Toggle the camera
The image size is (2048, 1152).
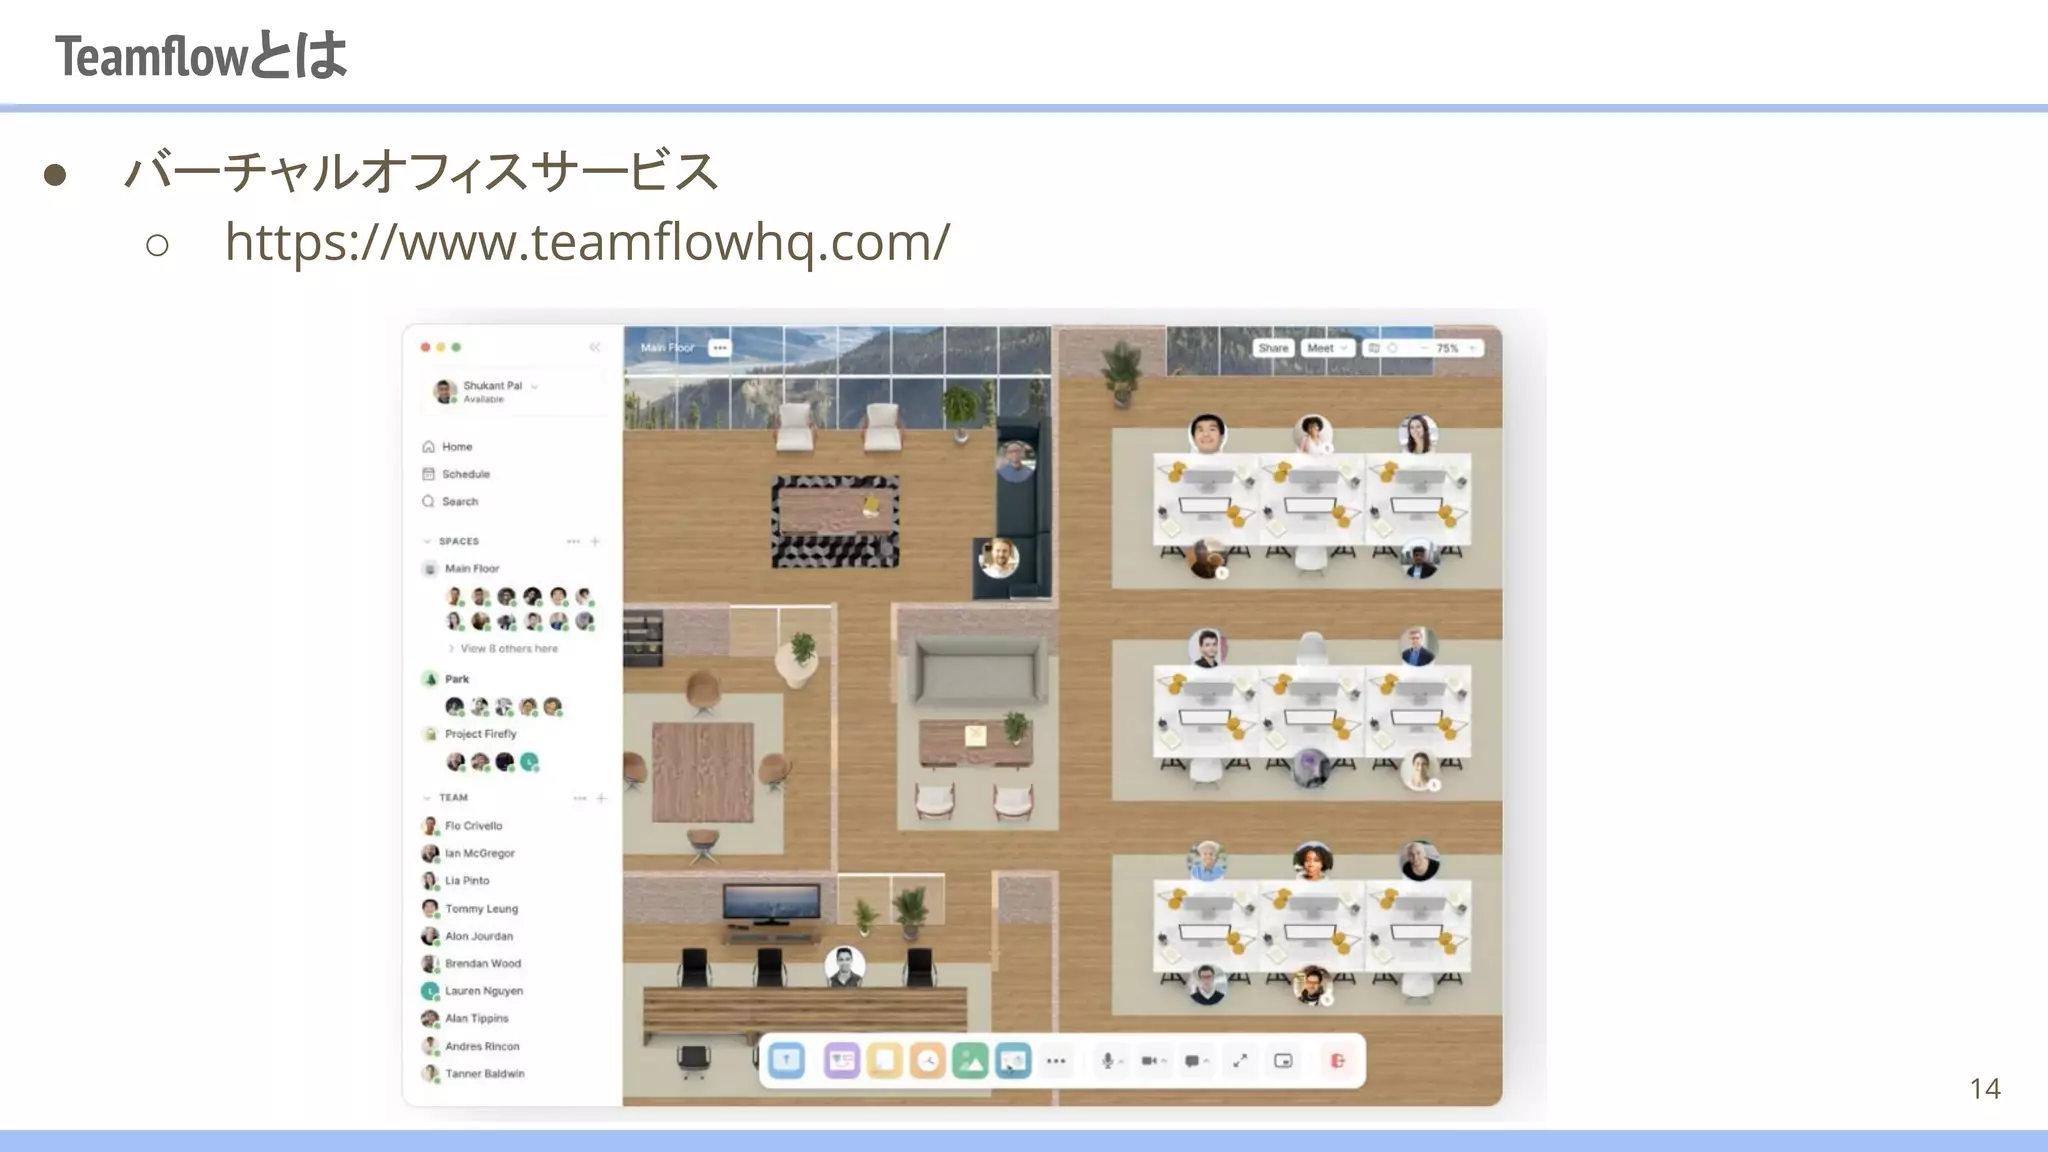pyautogui.click(x=1150, y=1061)
